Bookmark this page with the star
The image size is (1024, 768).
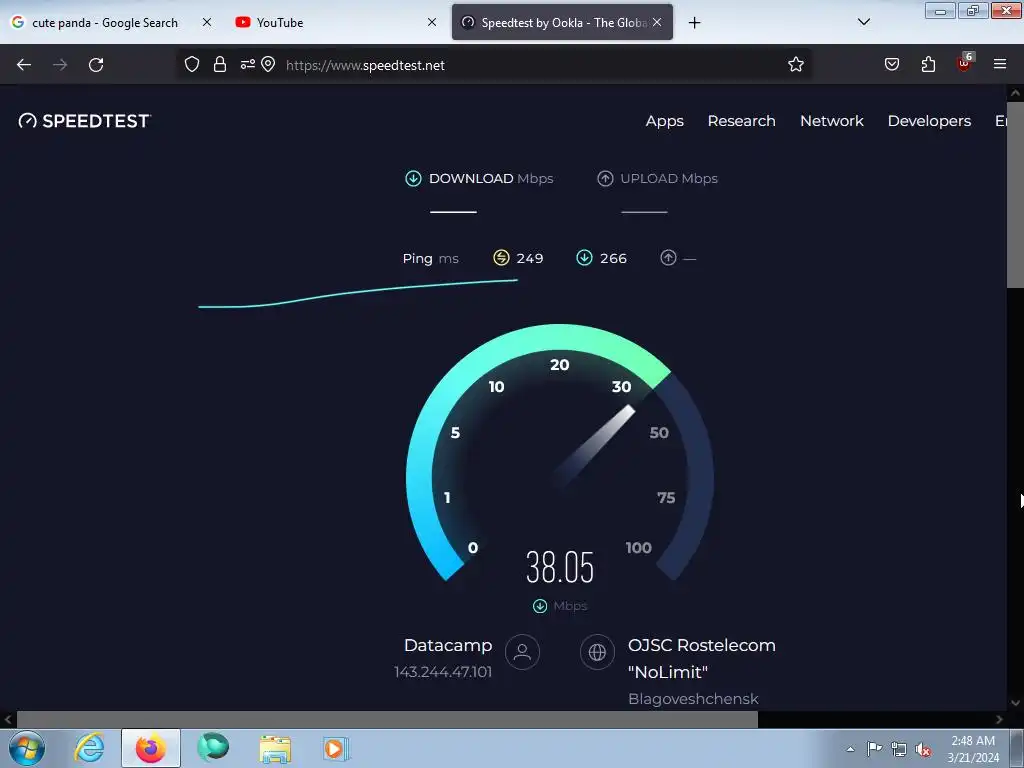point(795,65)
